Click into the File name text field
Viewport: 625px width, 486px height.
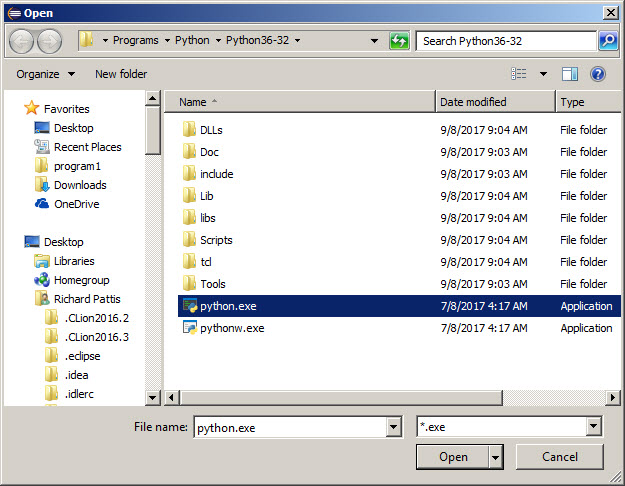289,427
